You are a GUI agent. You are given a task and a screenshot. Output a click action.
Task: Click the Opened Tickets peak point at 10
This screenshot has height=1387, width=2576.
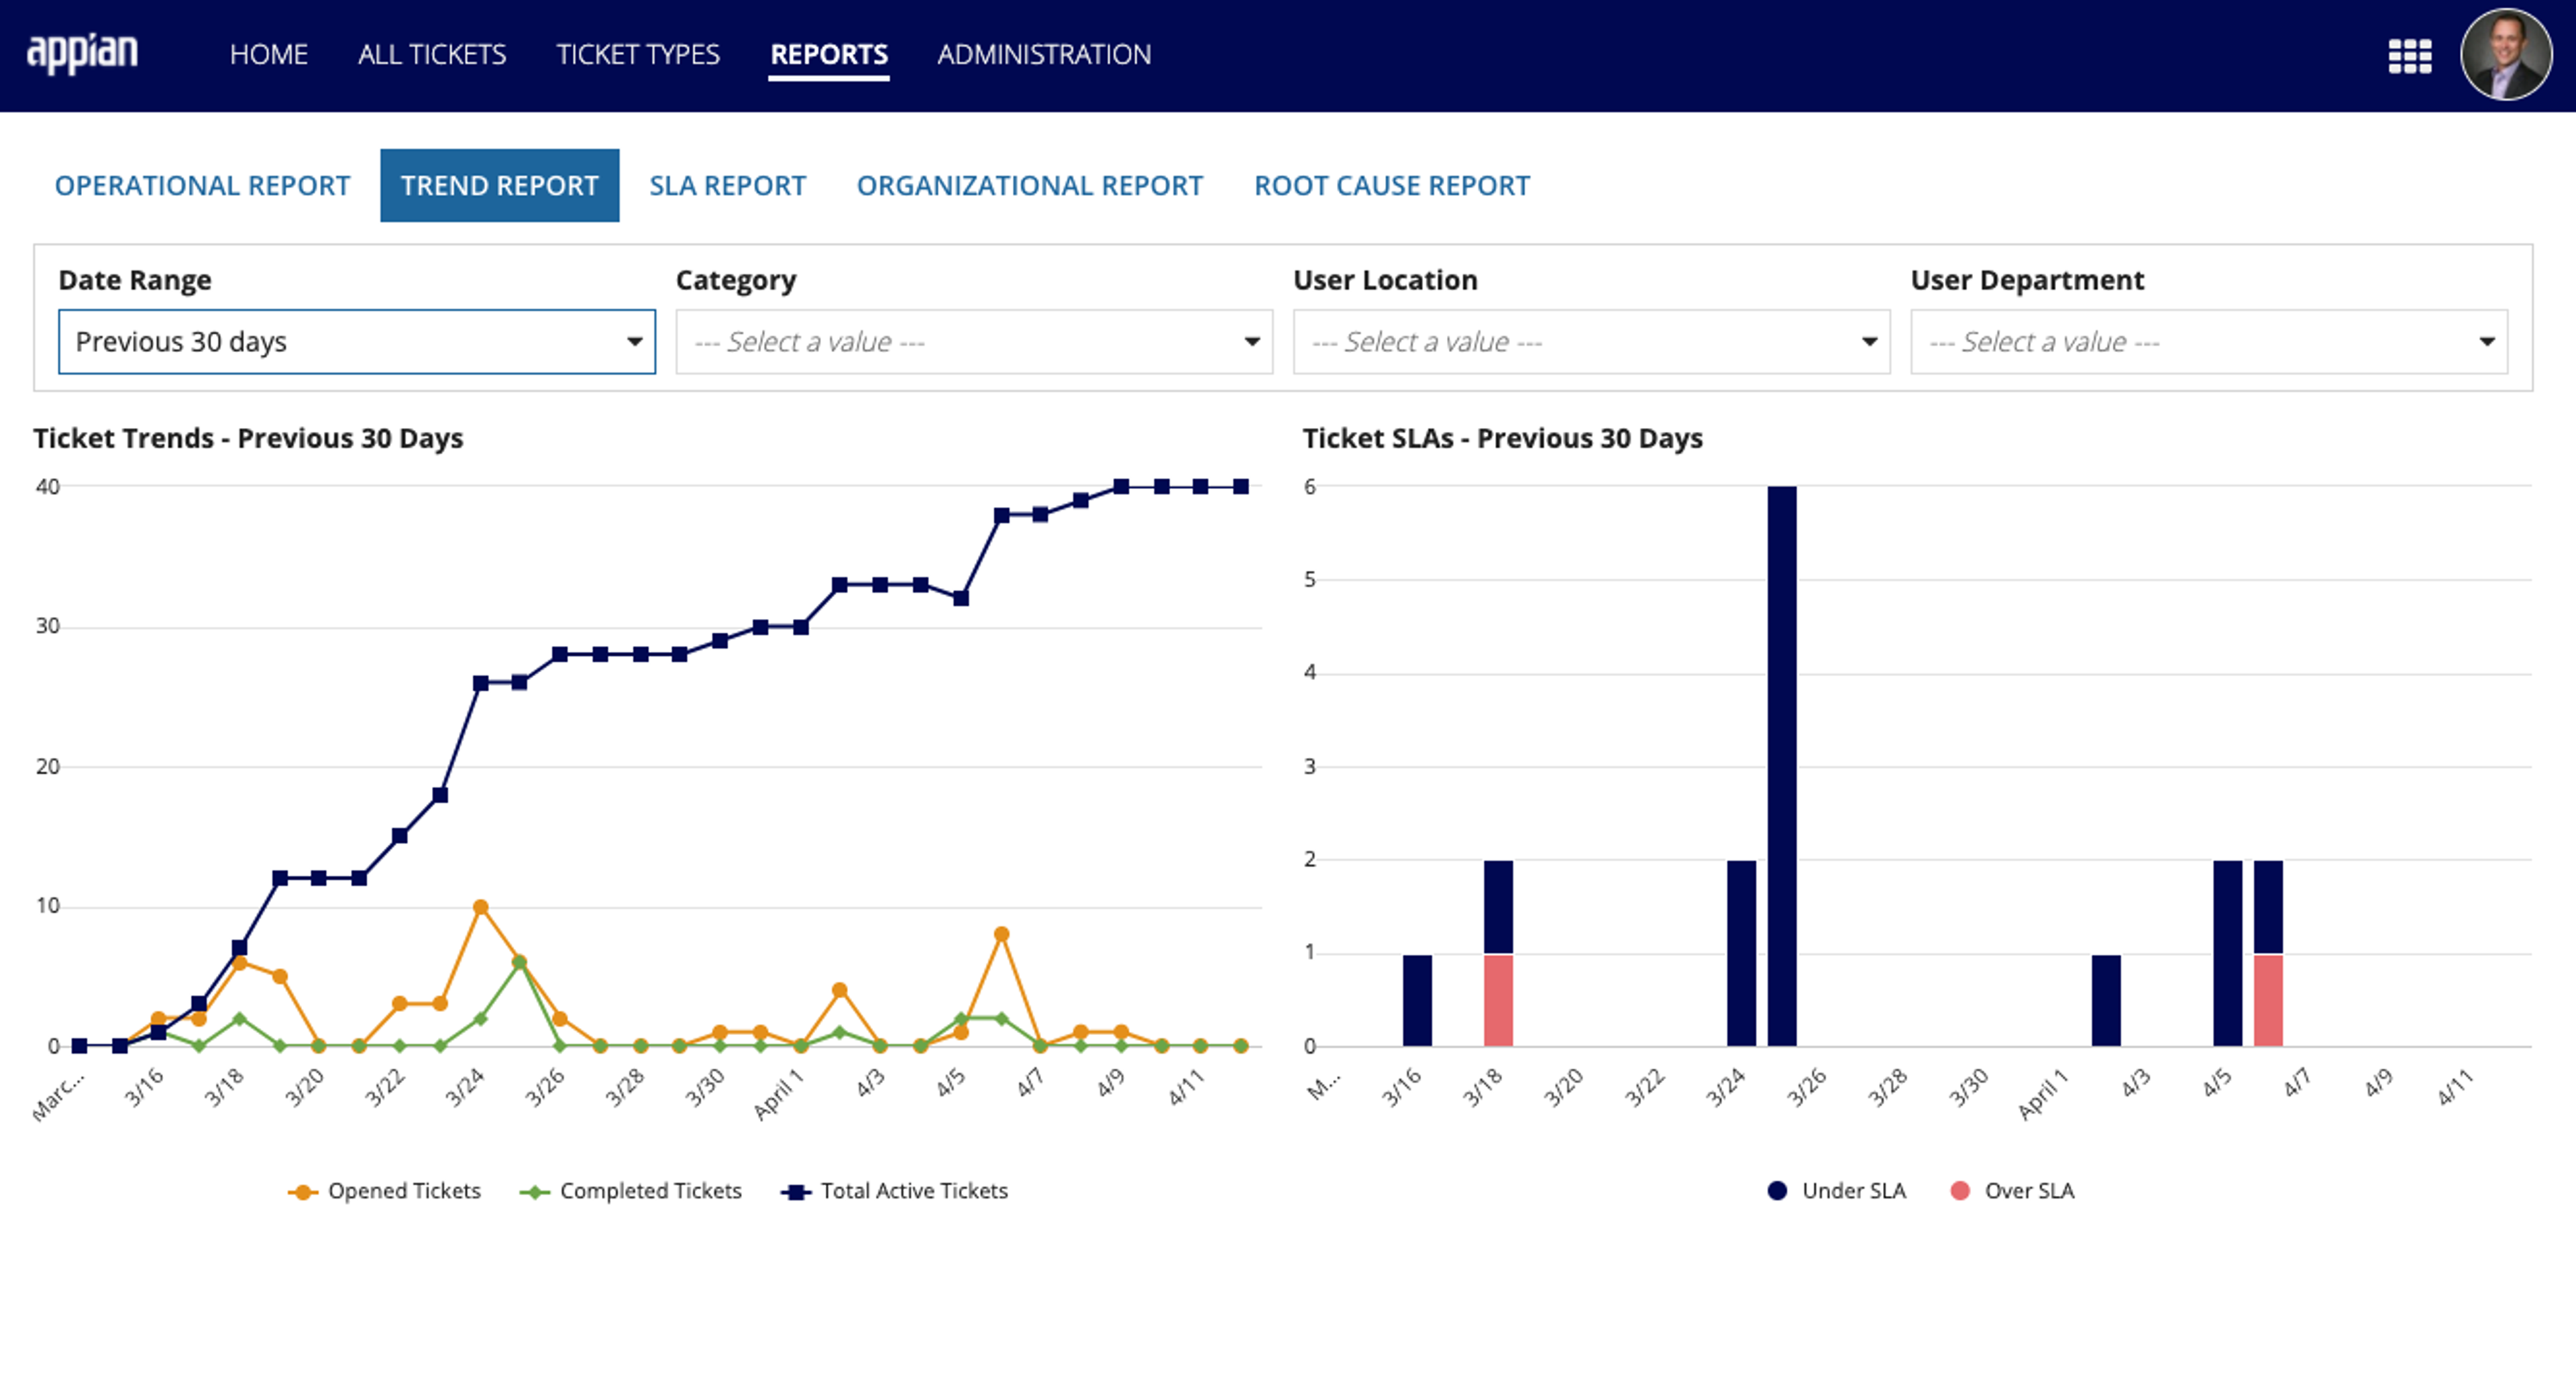coord(480,907)
